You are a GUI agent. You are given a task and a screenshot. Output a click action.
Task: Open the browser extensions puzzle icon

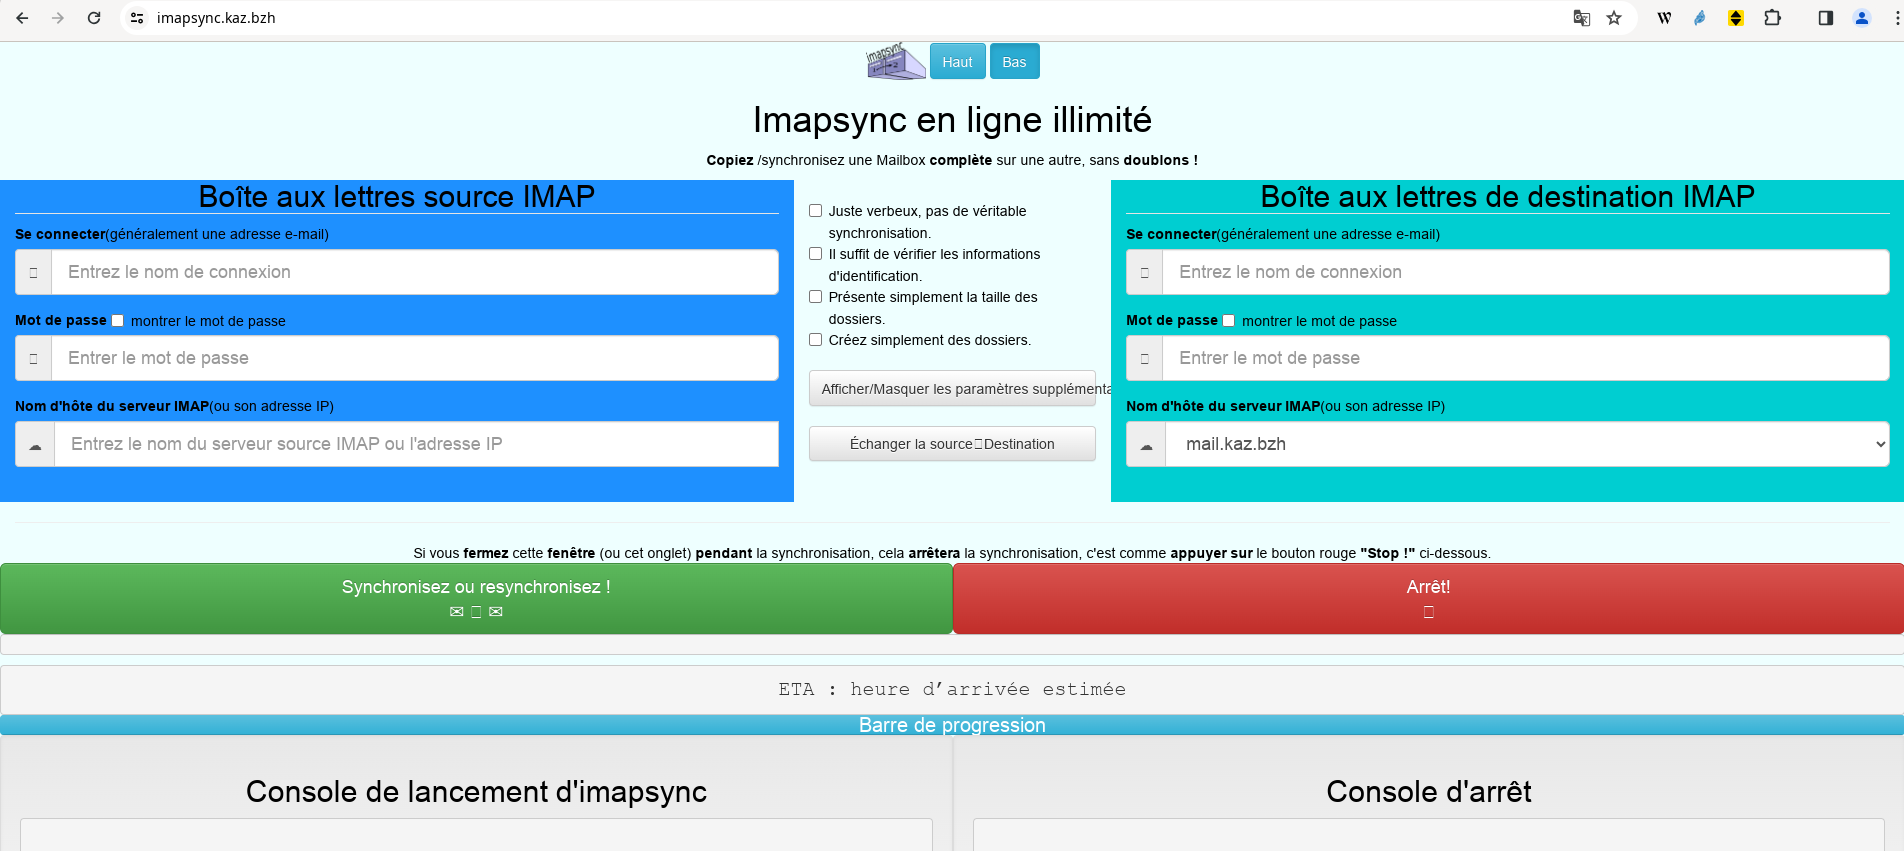pos(1772,18)
